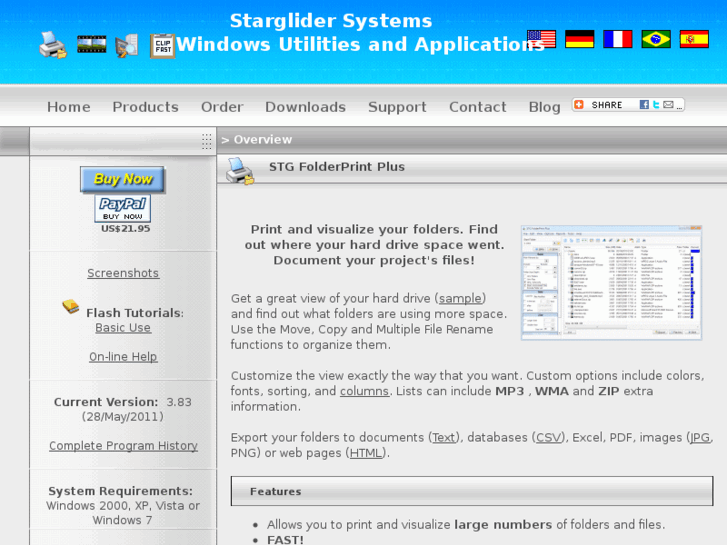
Task: Switch language with the Brazilian flag
Action: [656, 39]
